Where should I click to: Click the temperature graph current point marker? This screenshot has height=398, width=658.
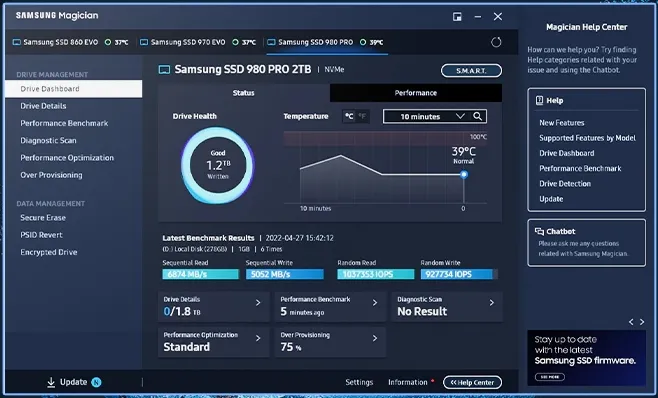[464, 174]
